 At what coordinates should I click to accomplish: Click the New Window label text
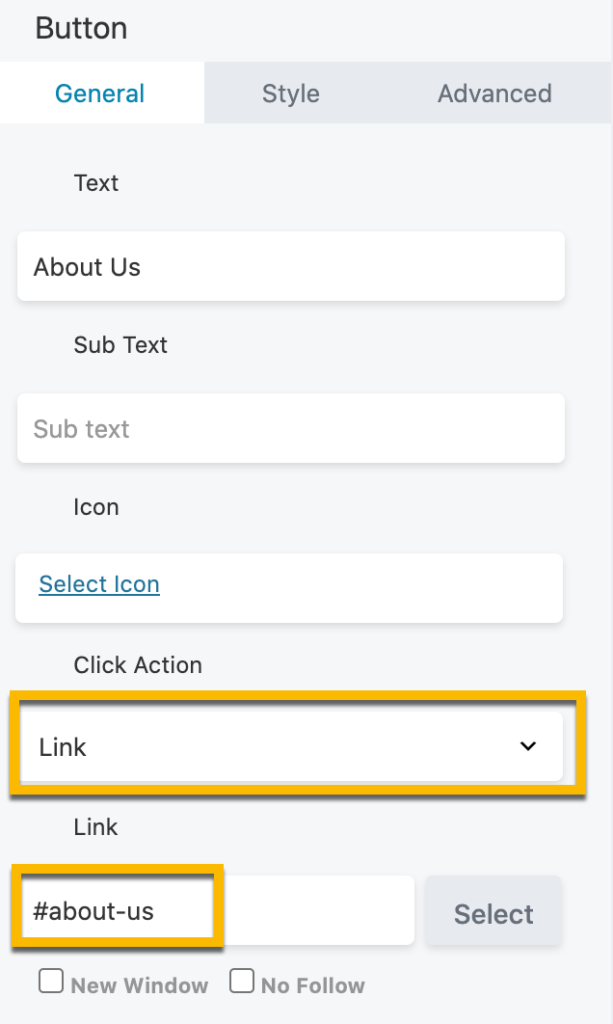pos(139,986)
